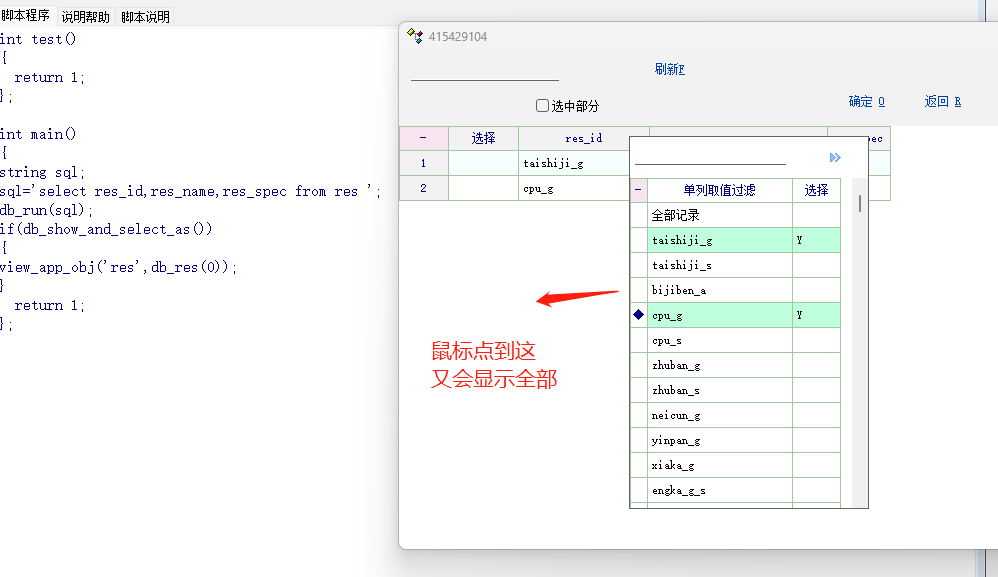998x577 pixels.
Task: Collapse the filter list using minus header cell
Action: [638, 190]
